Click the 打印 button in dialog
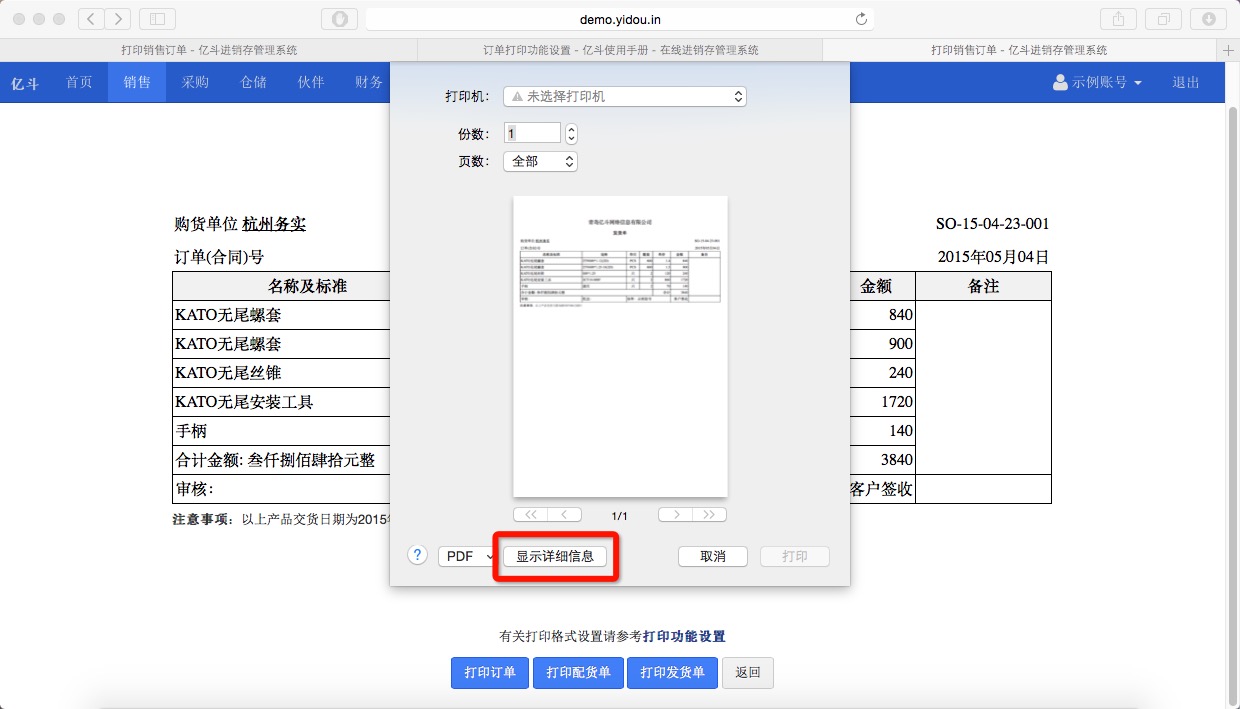The width and height of the screenshot is (1240, 709). [795, 556]
